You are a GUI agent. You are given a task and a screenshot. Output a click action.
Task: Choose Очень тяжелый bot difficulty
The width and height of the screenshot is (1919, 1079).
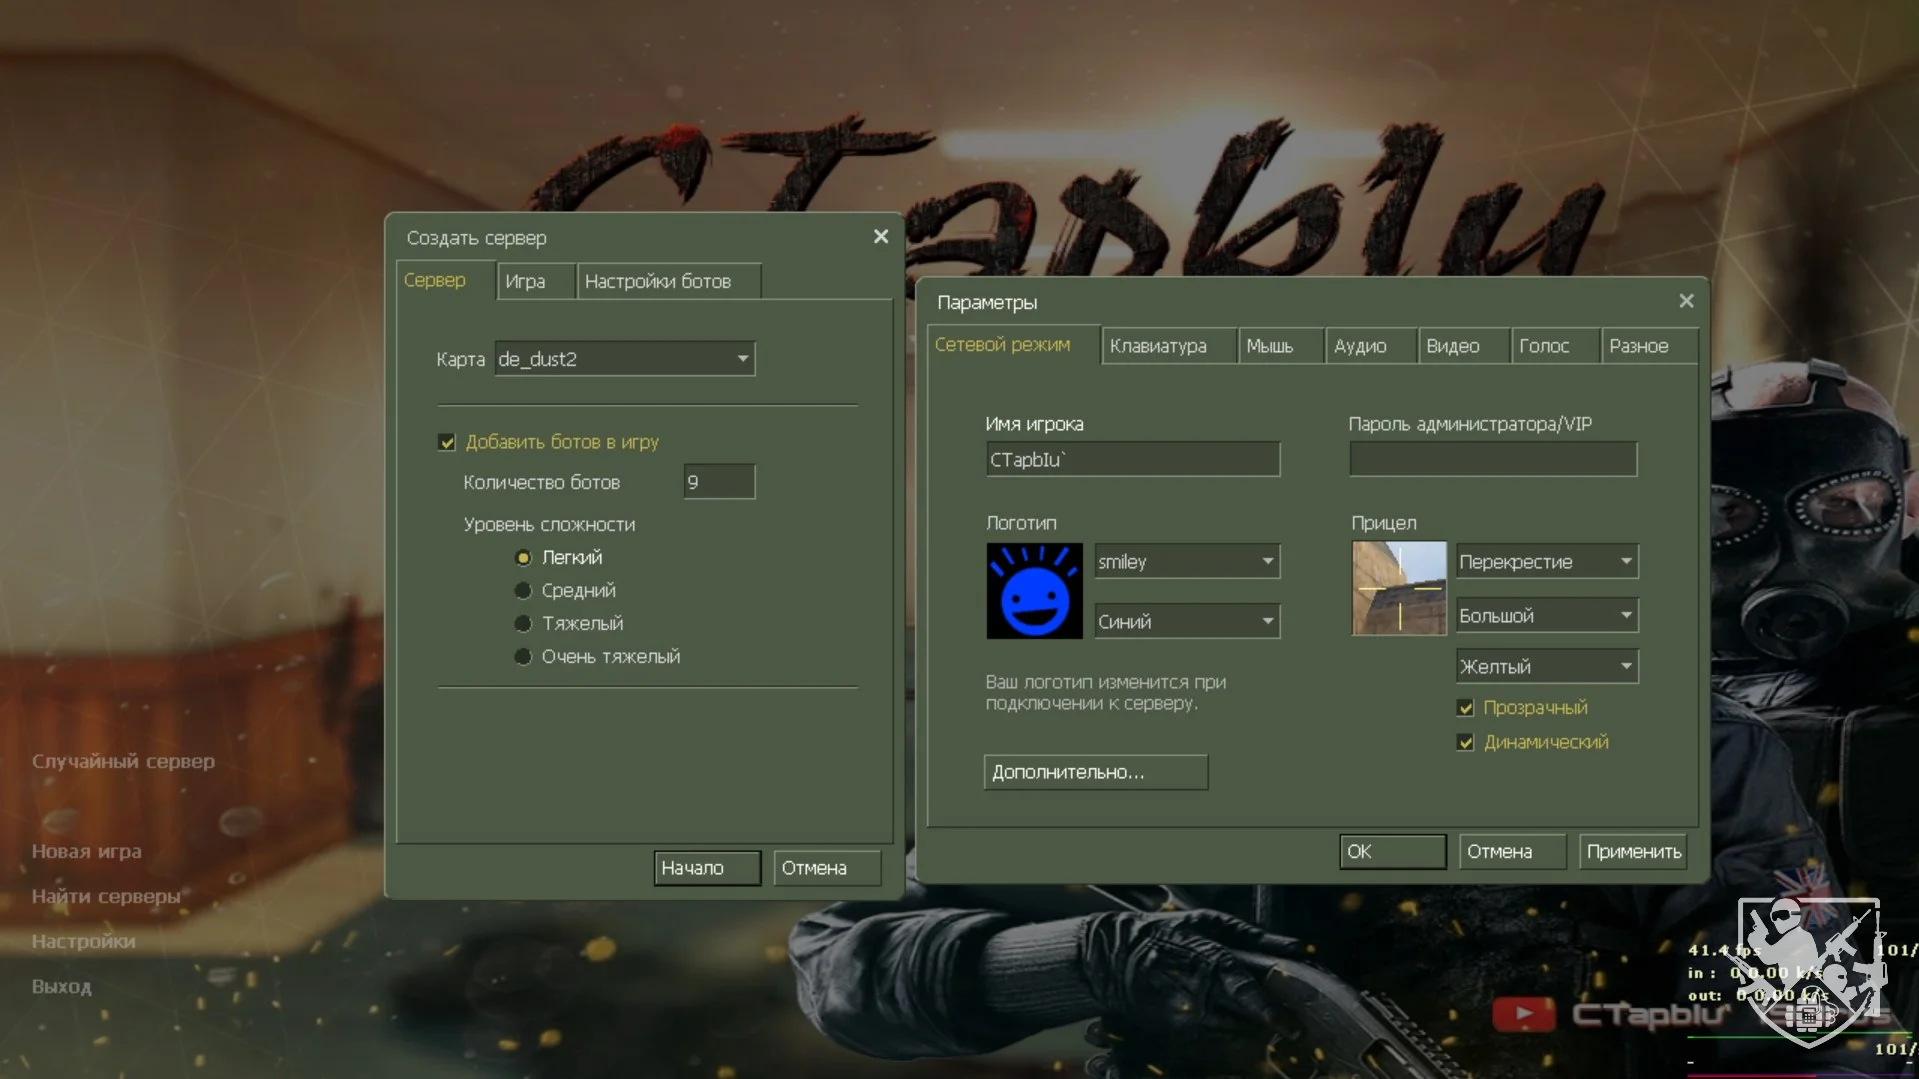pyautogui.click(x=523, y=657)
